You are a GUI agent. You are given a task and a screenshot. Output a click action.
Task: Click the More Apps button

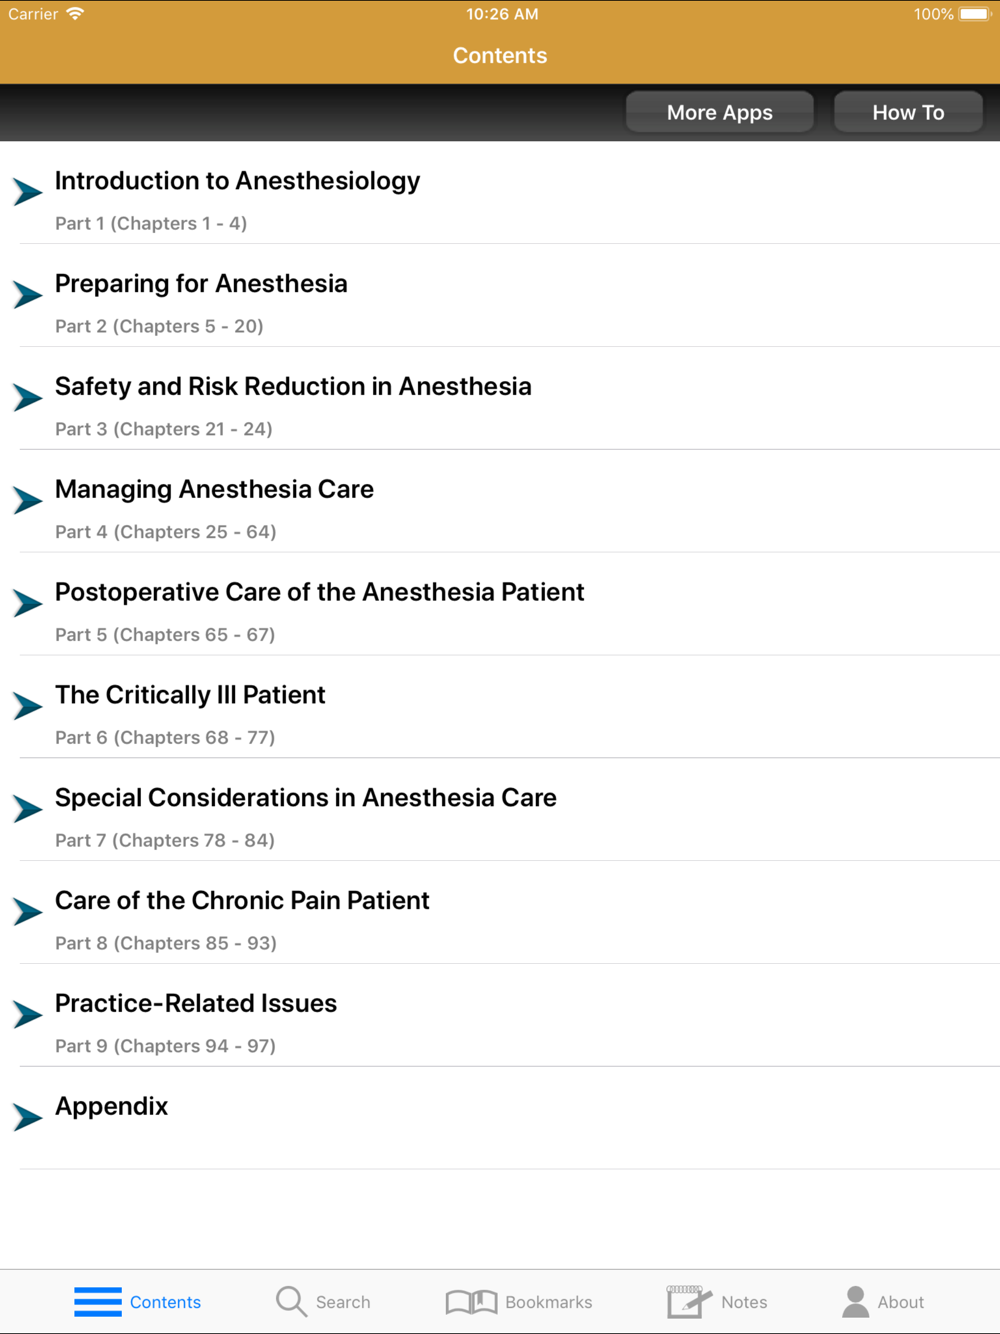point(720,112)
